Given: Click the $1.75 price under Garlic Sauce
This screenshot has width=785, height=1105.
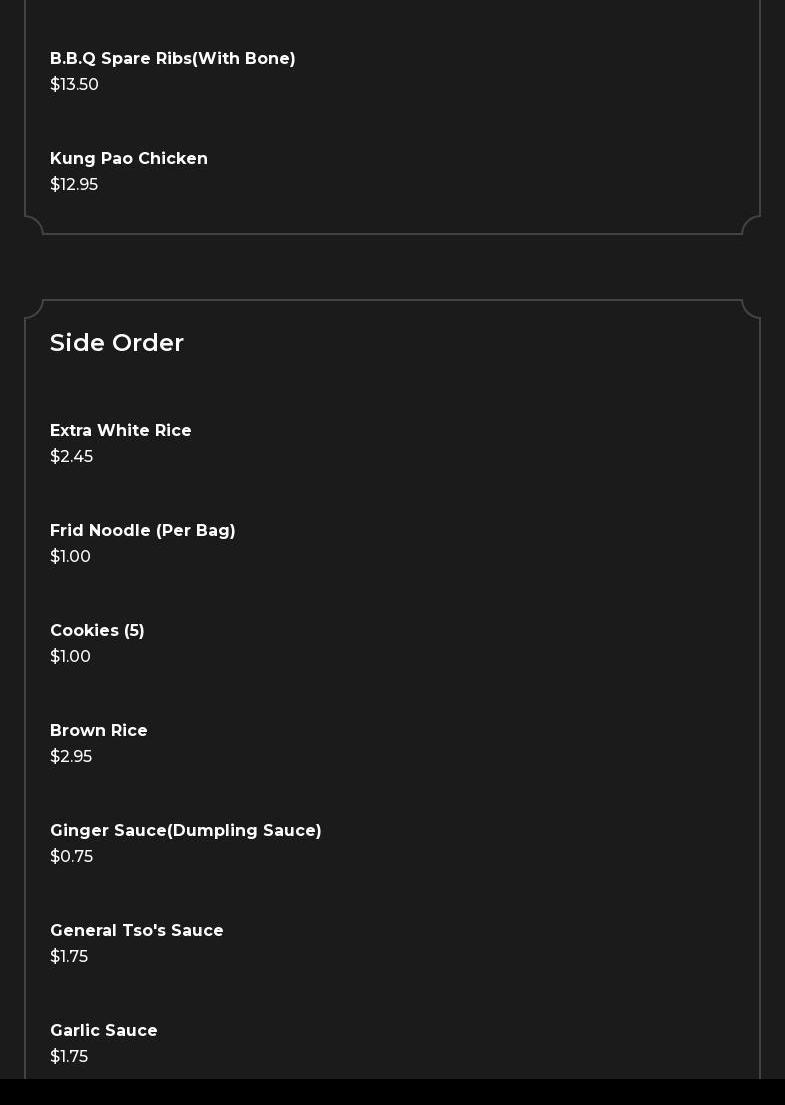Looking at the screenshot, I should point(69,1057).
